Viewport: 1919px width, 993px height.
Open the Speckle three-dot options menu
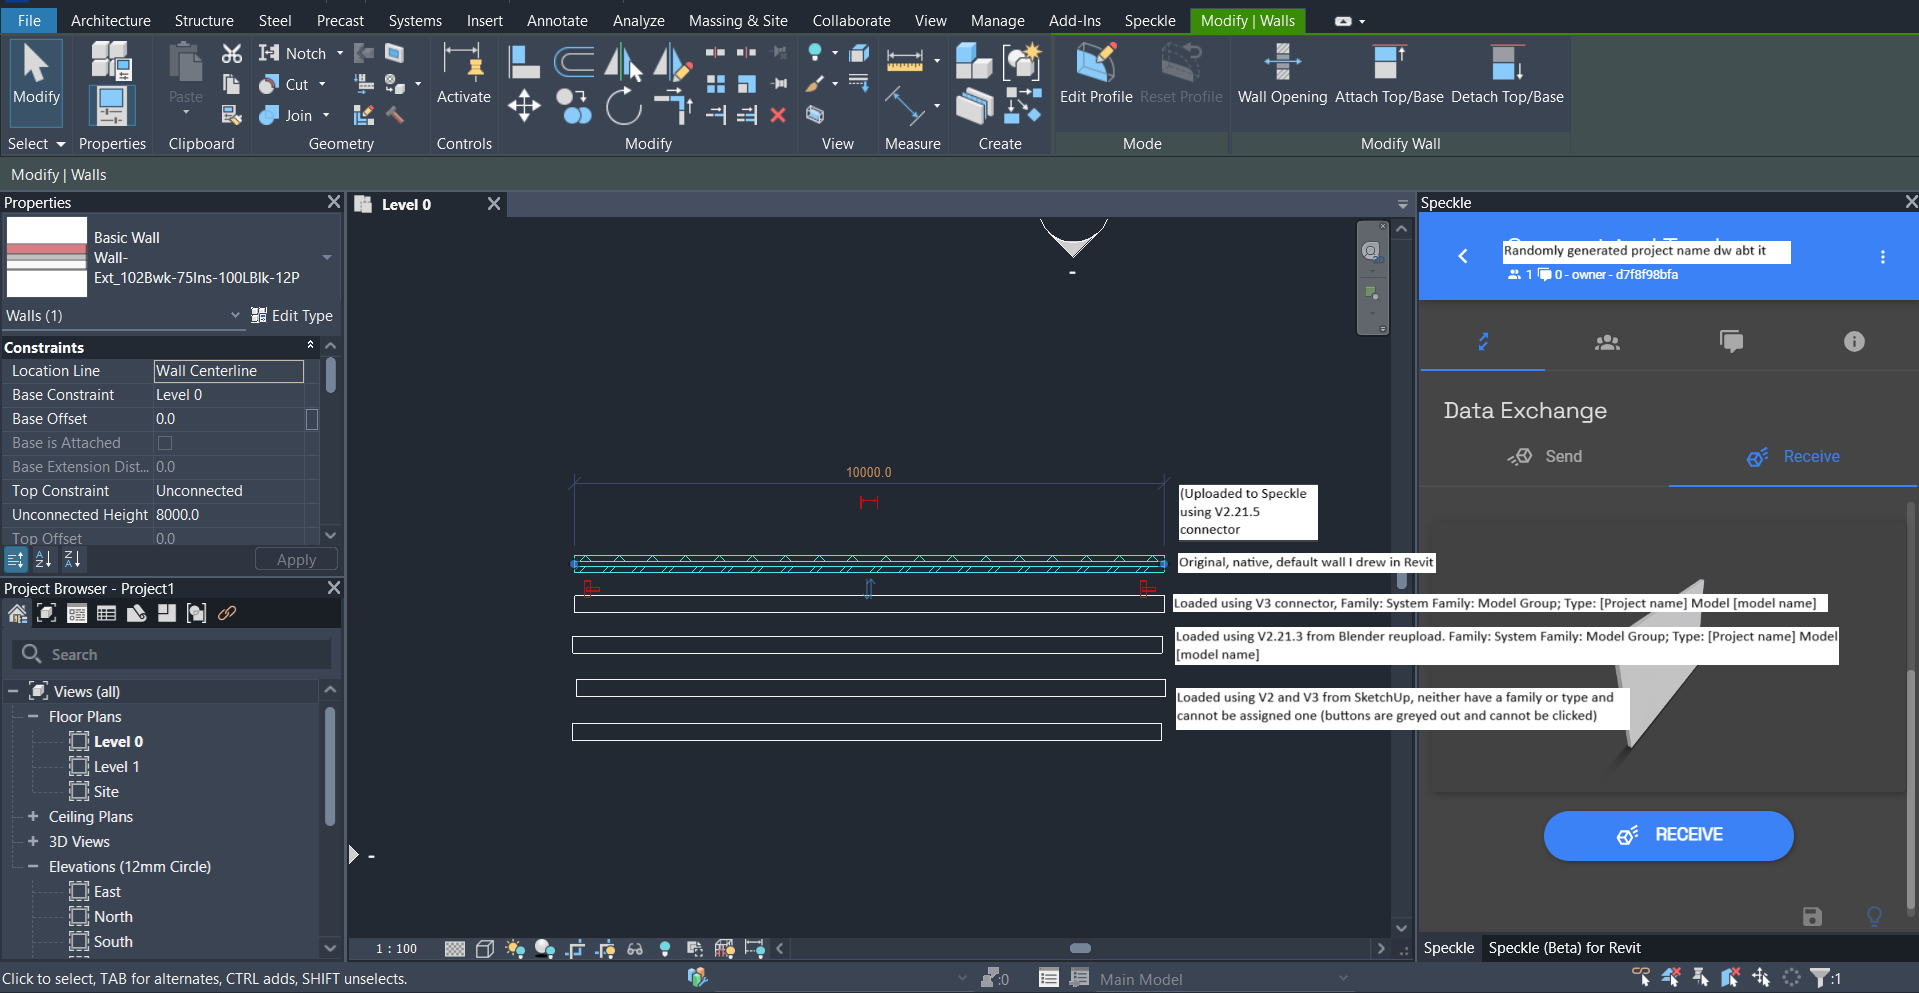pyautogui.click(x=1882, y=257)
